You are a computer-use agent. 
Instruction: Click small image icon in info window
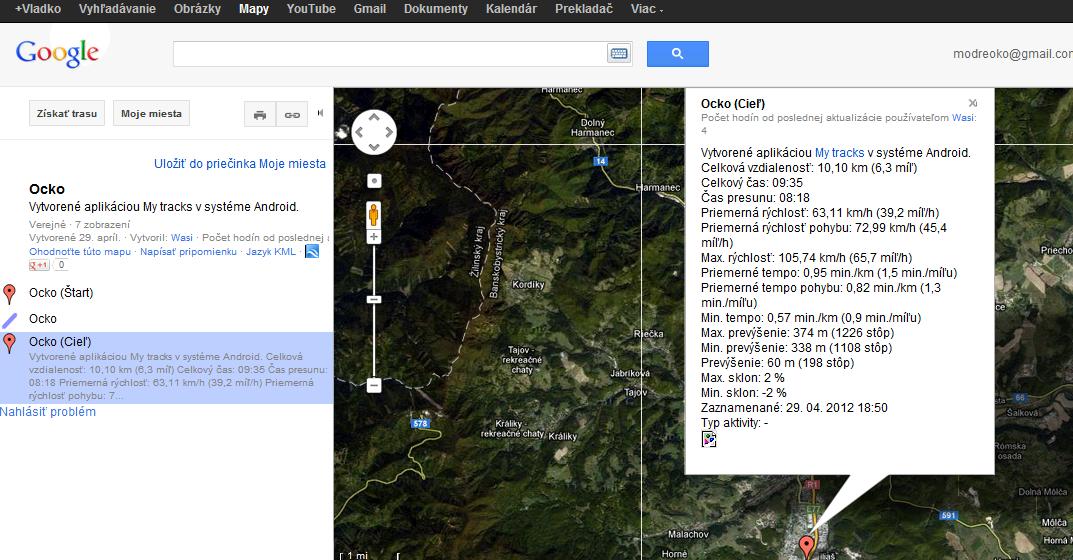click(x=709, y=440)
